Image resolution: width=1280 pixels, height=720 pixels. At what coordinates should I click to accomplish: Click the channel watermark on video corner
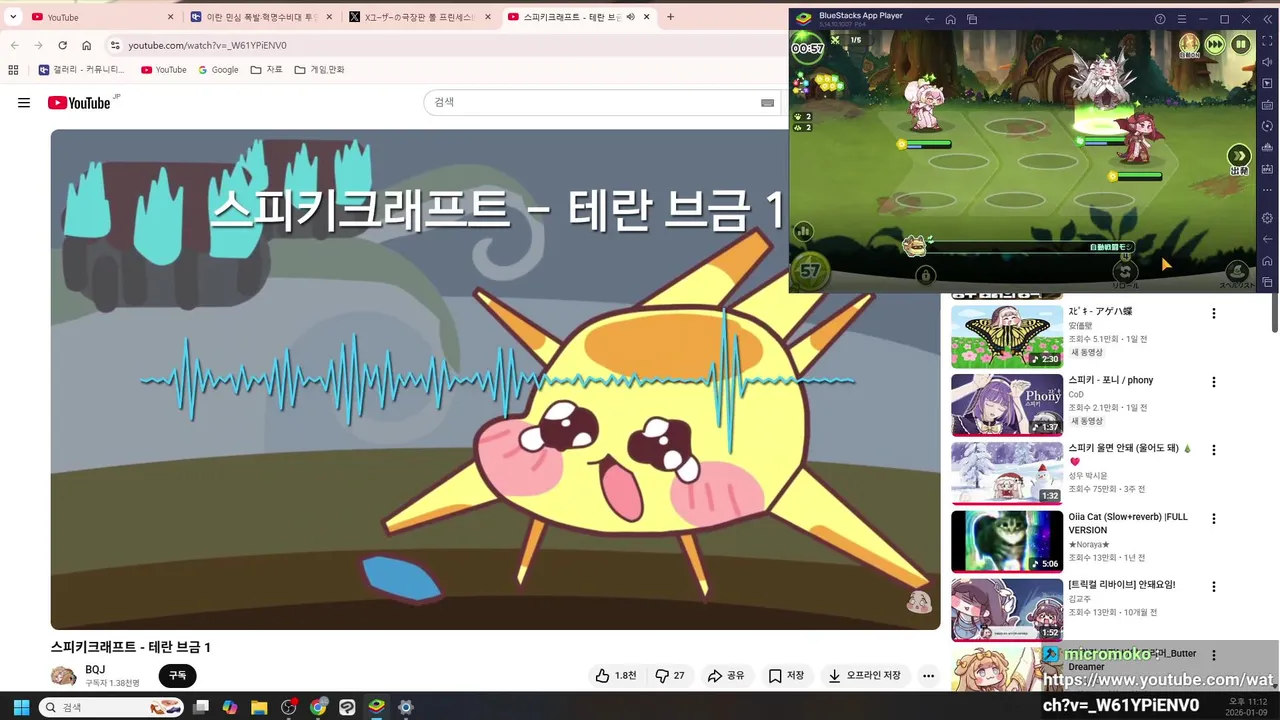click(x=918, y=602)
